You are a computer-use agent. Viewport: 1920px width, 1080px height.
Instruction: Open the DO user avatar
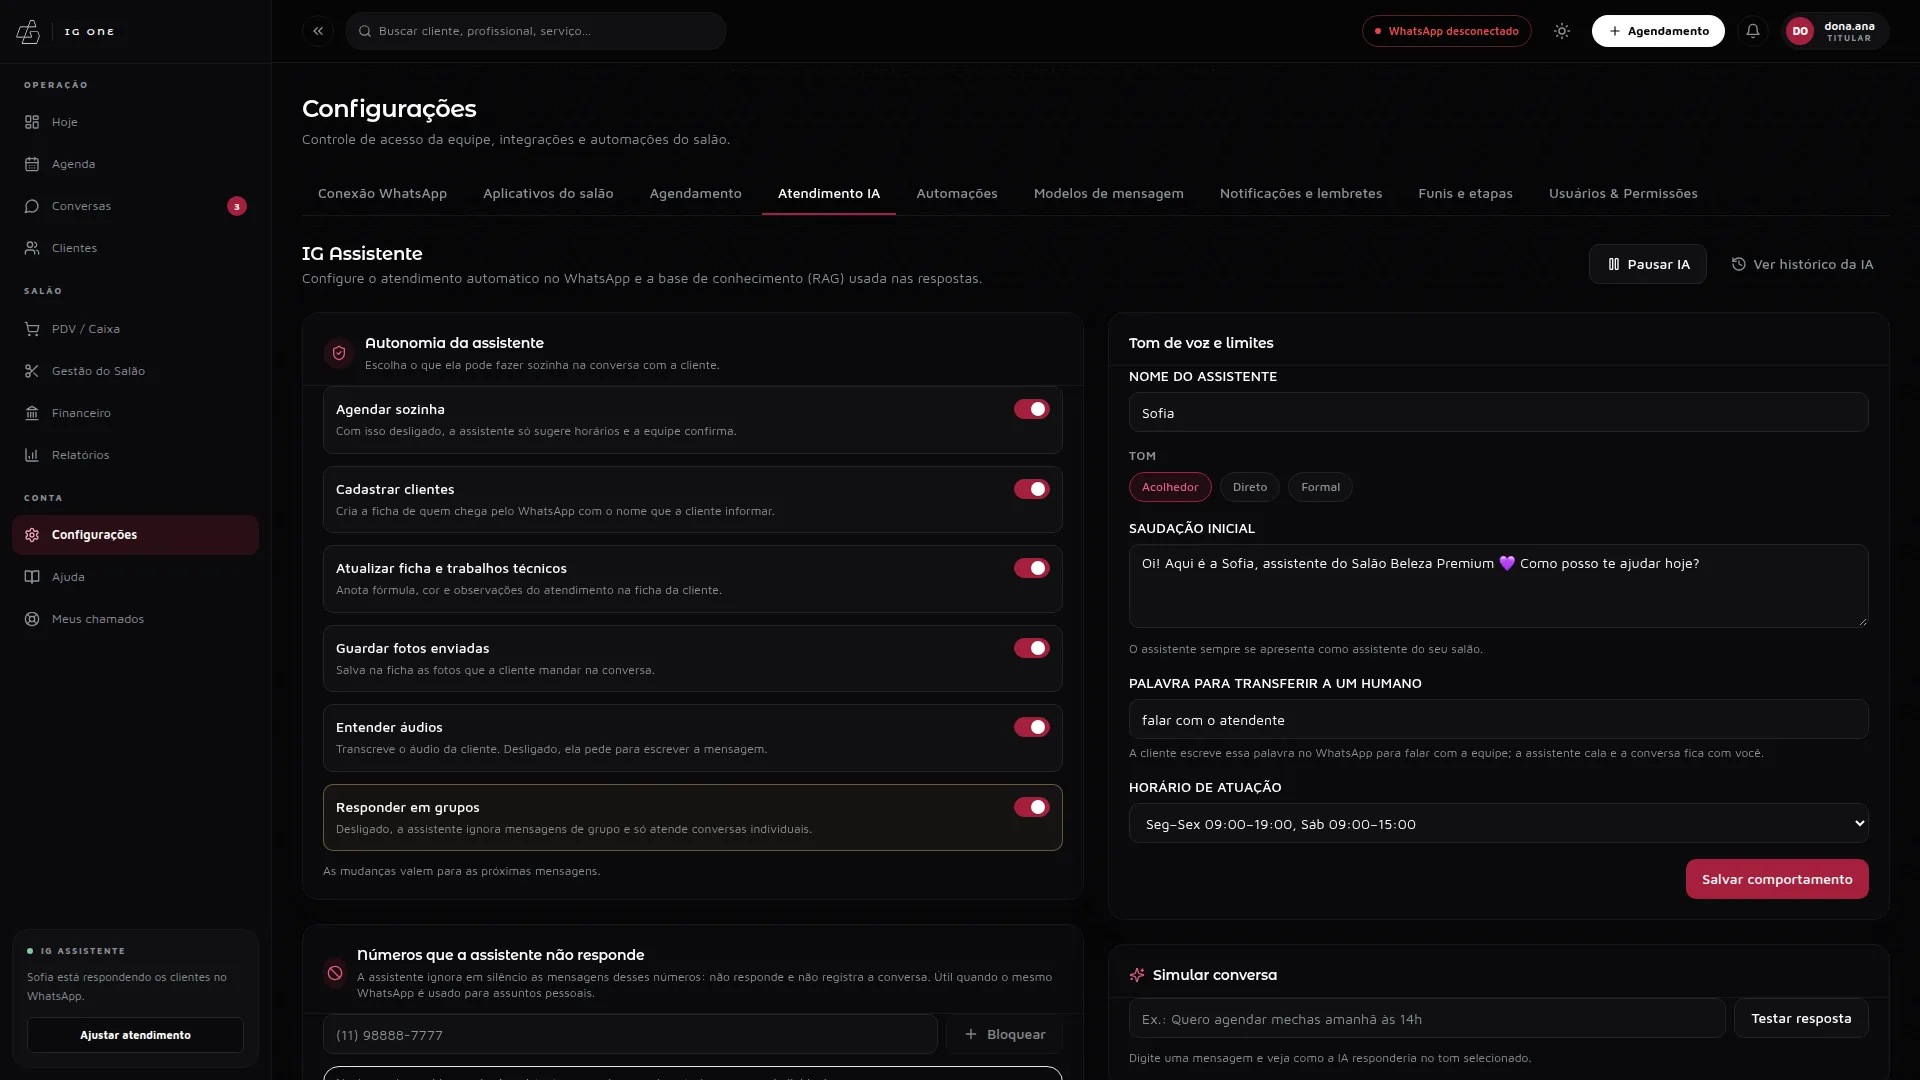tap(1800, 31)
